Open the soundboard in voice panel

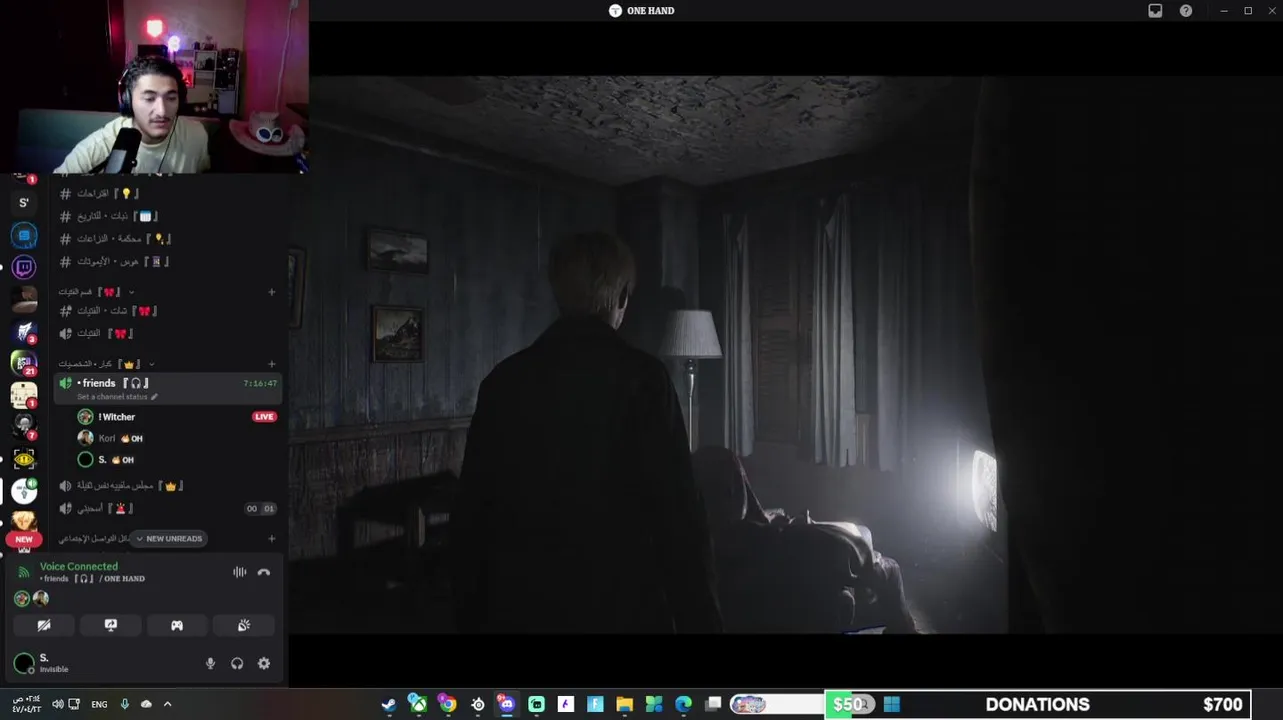(243, 625)
